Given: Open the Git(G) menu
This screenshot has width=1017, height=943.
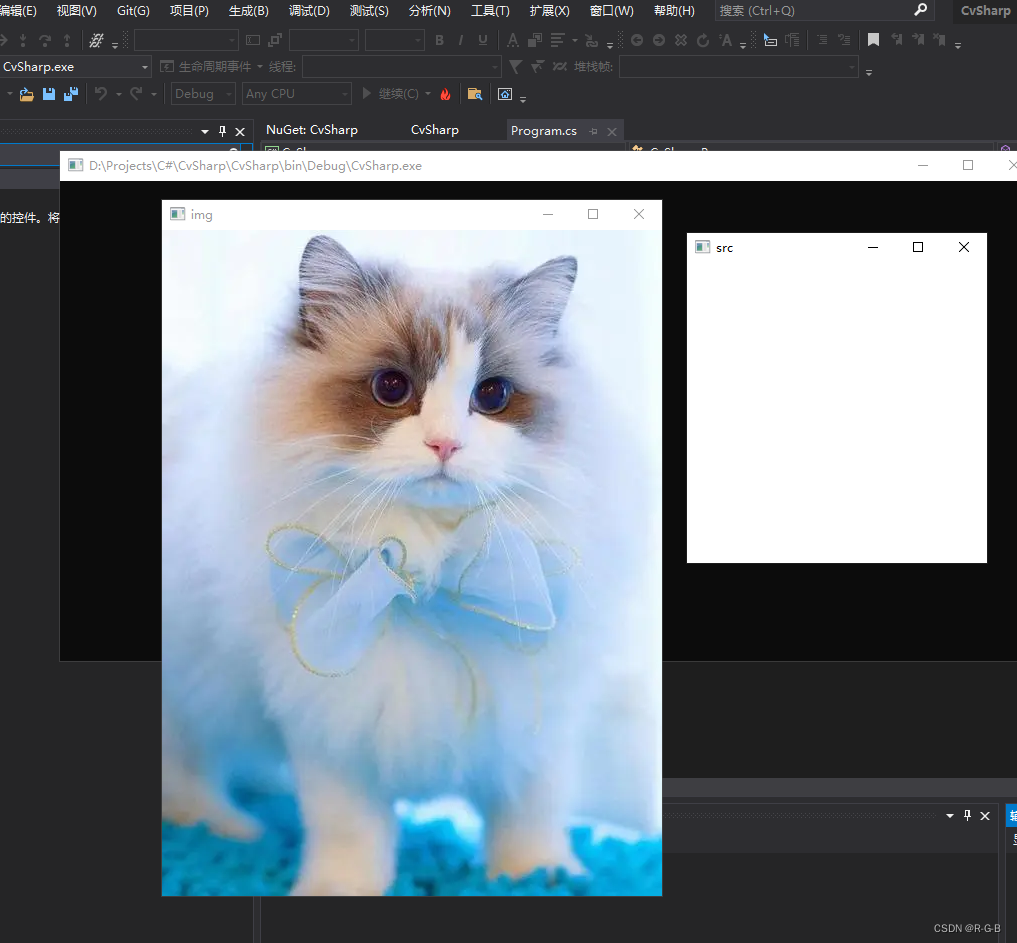Looking at the screenshot, I should pyautogui.click(x=133, y=11).
